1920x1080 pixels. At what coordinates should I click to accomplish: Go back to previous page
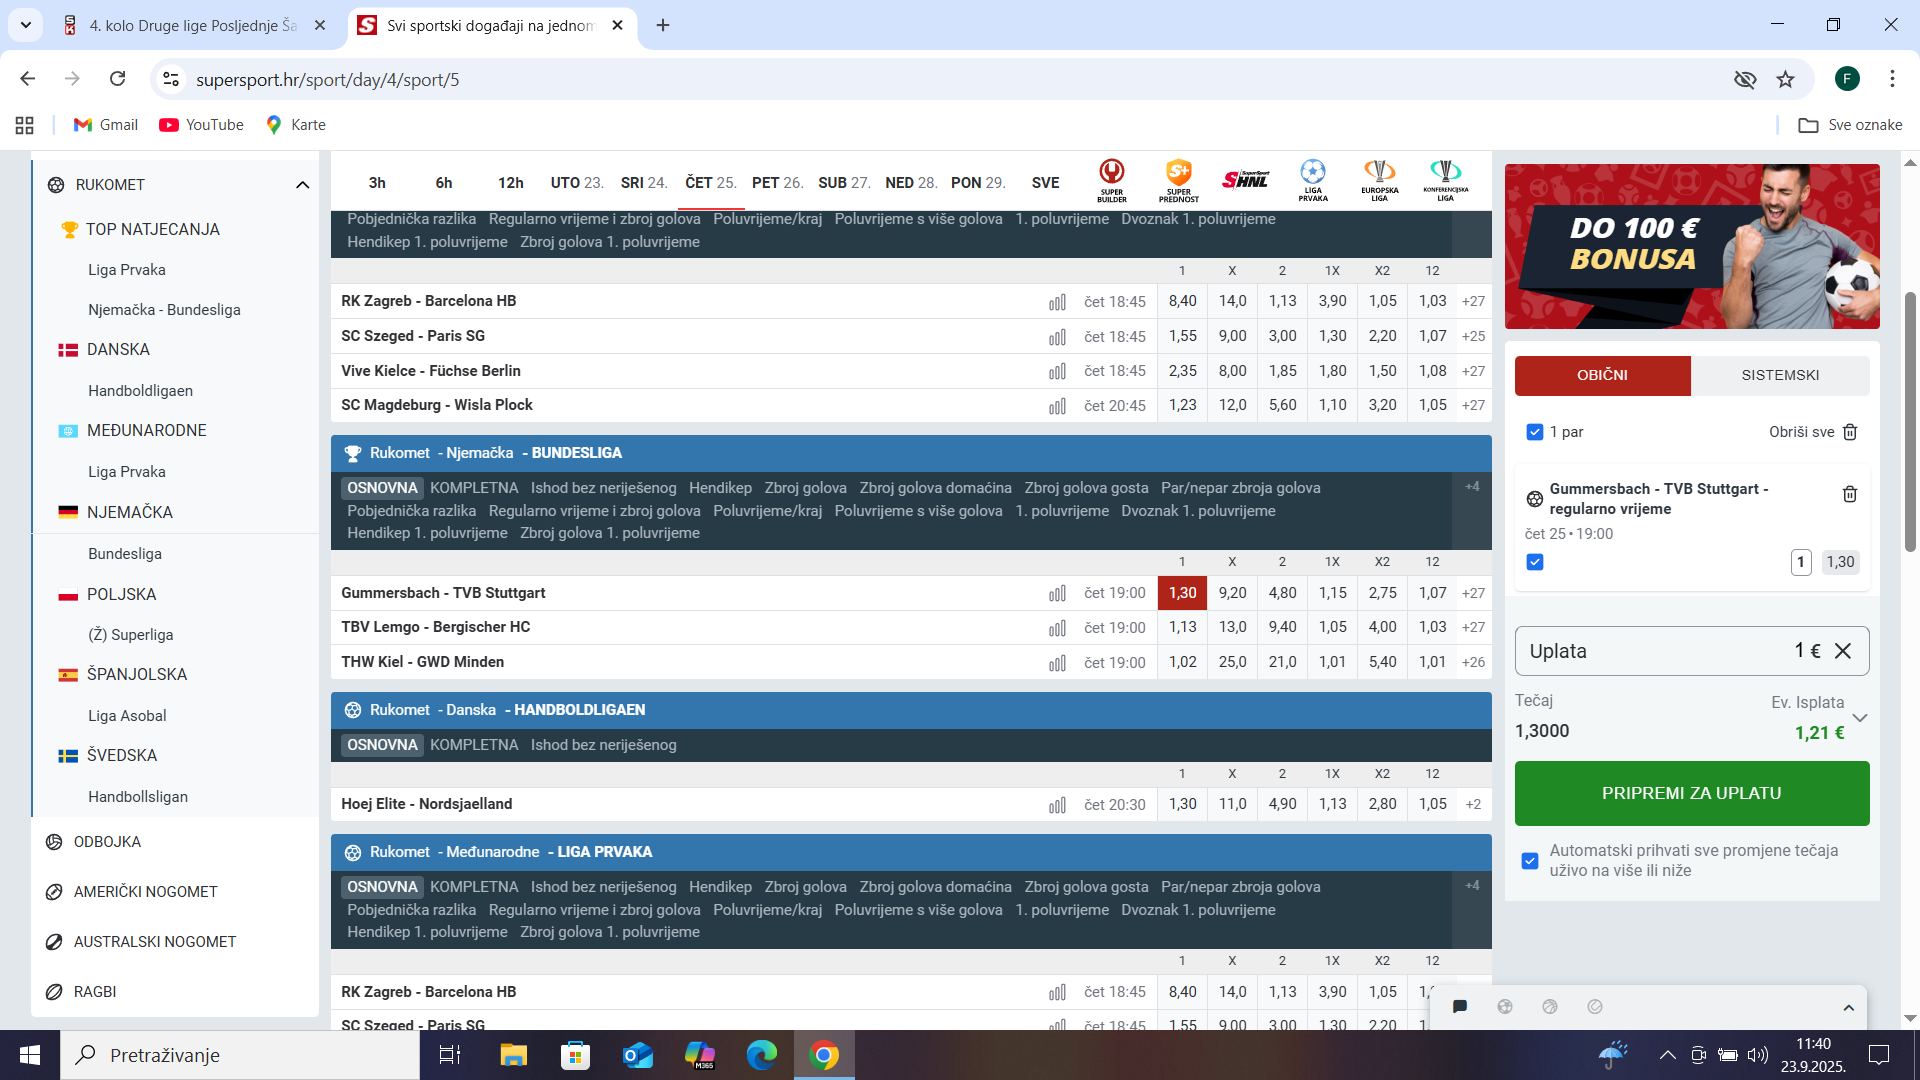(x=28, y=79)
